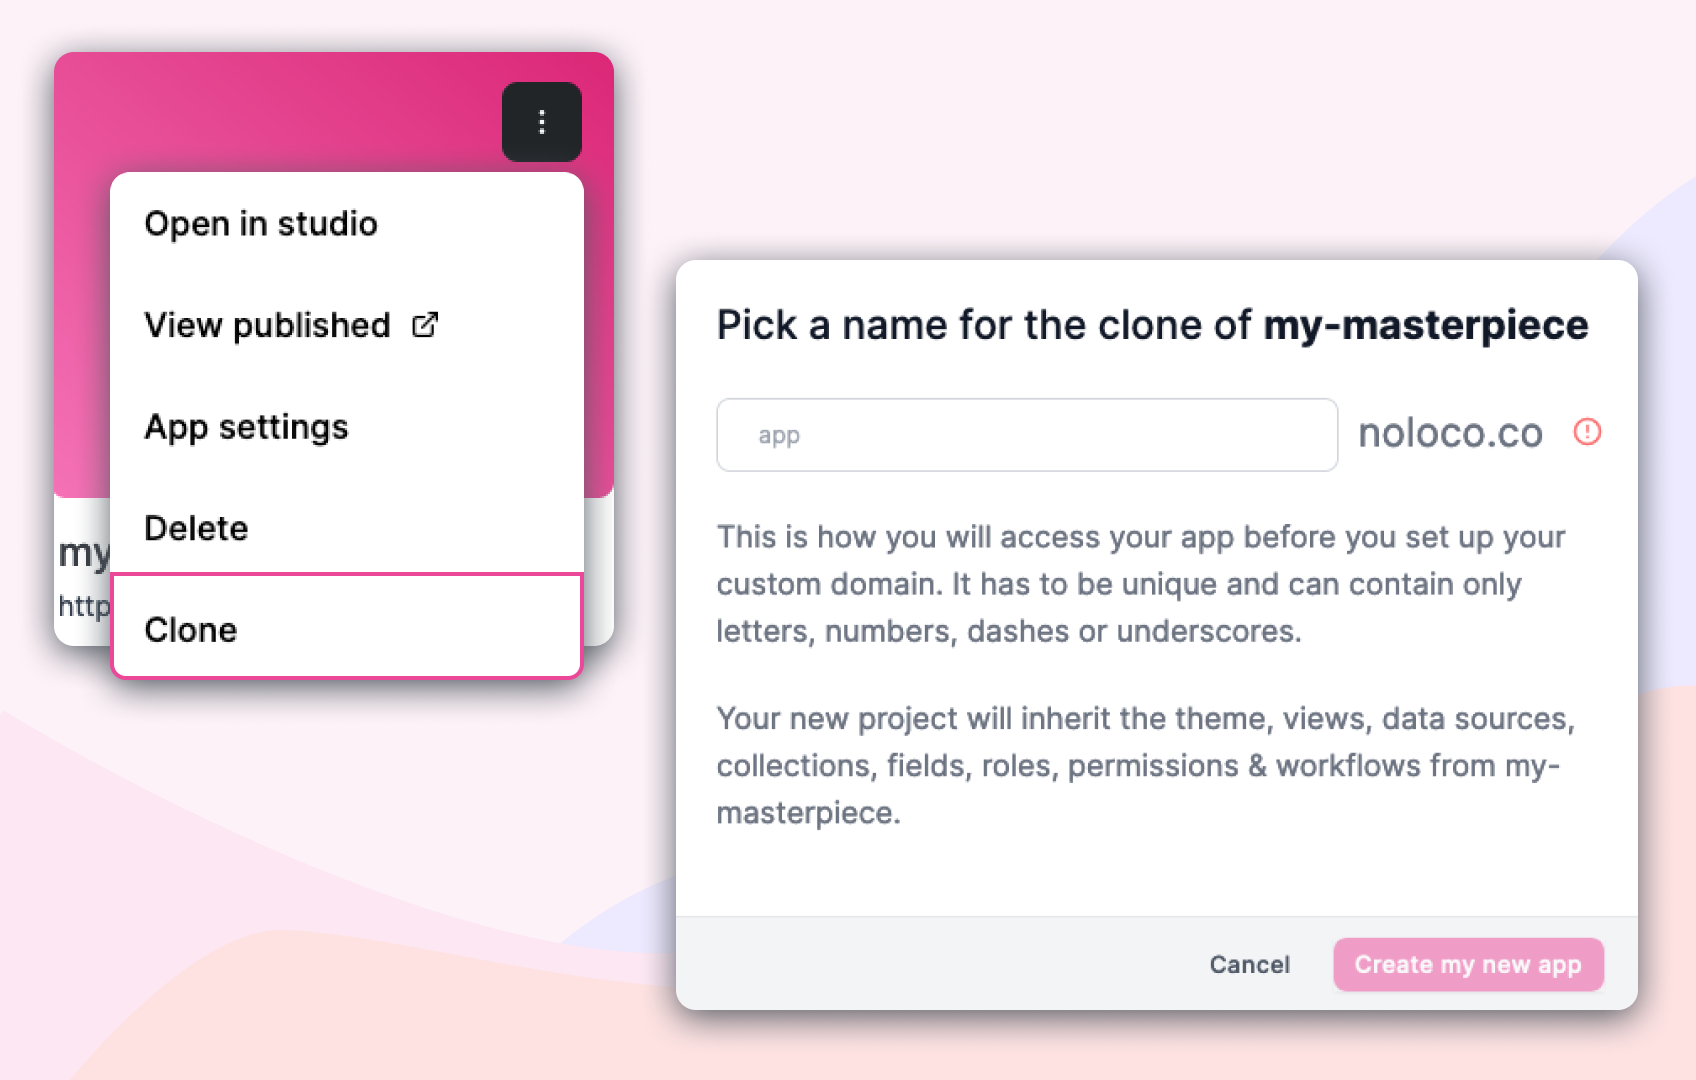Choose Clone from the dropdown menu
Image resolution: width=1696 pixels, height=1080 pixels.
tap(190, 629)
